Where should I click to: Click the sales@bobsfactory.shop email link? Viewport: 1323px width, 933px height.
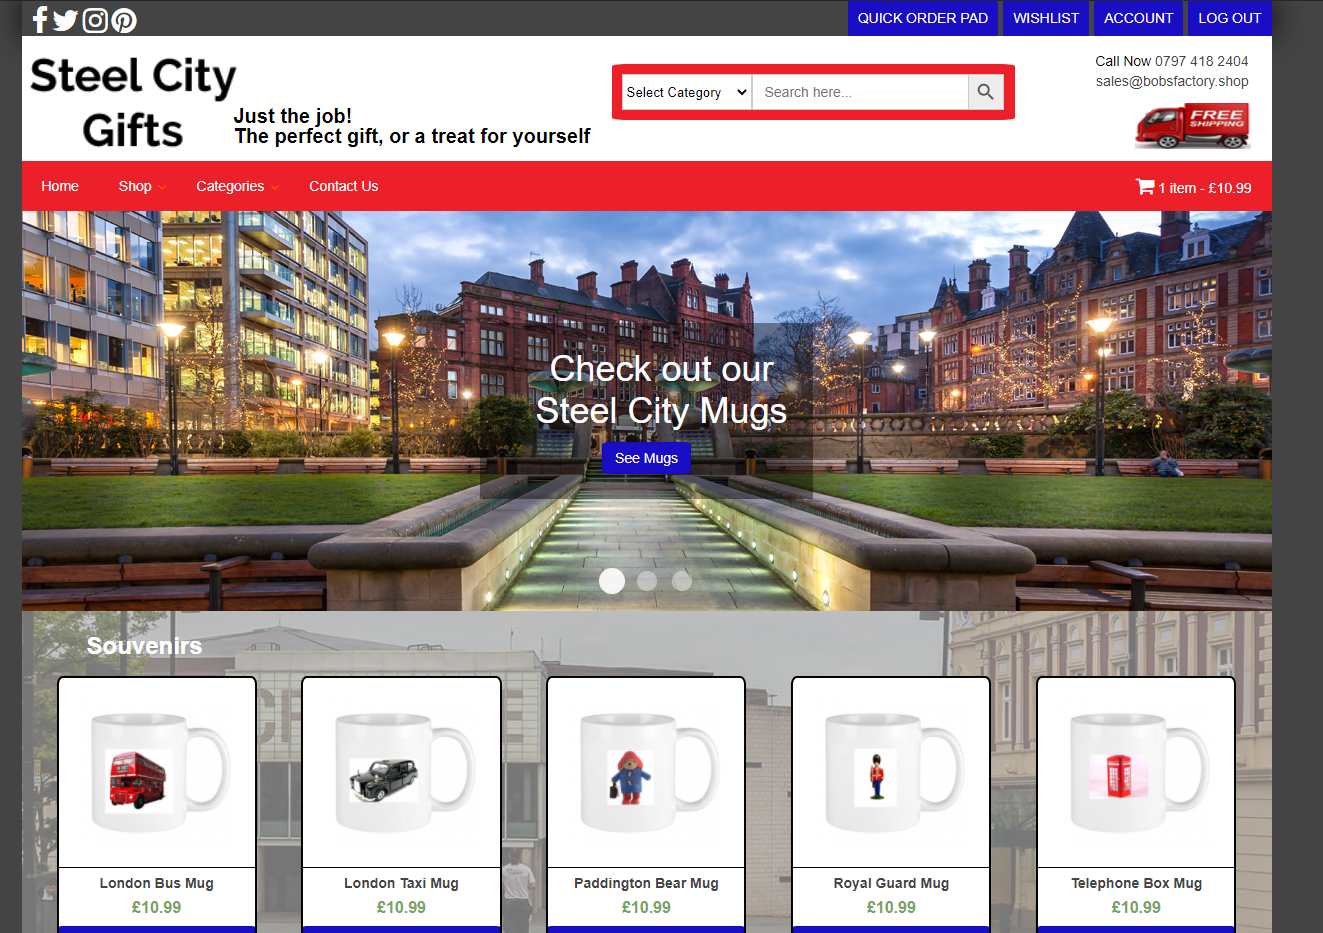[x=1172, y=81]
